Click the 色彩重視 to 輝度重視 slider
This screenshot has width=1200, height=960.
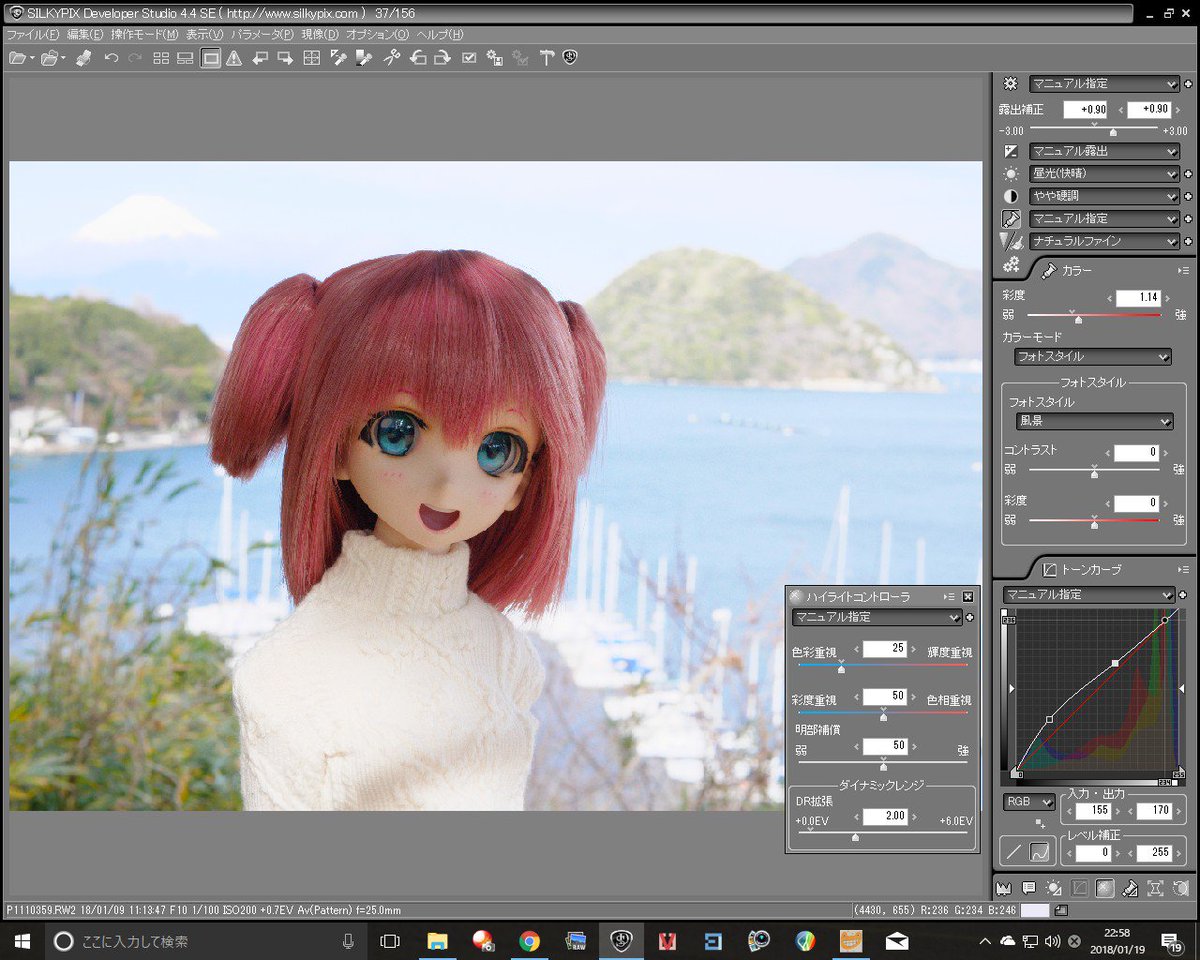[881, 667]
